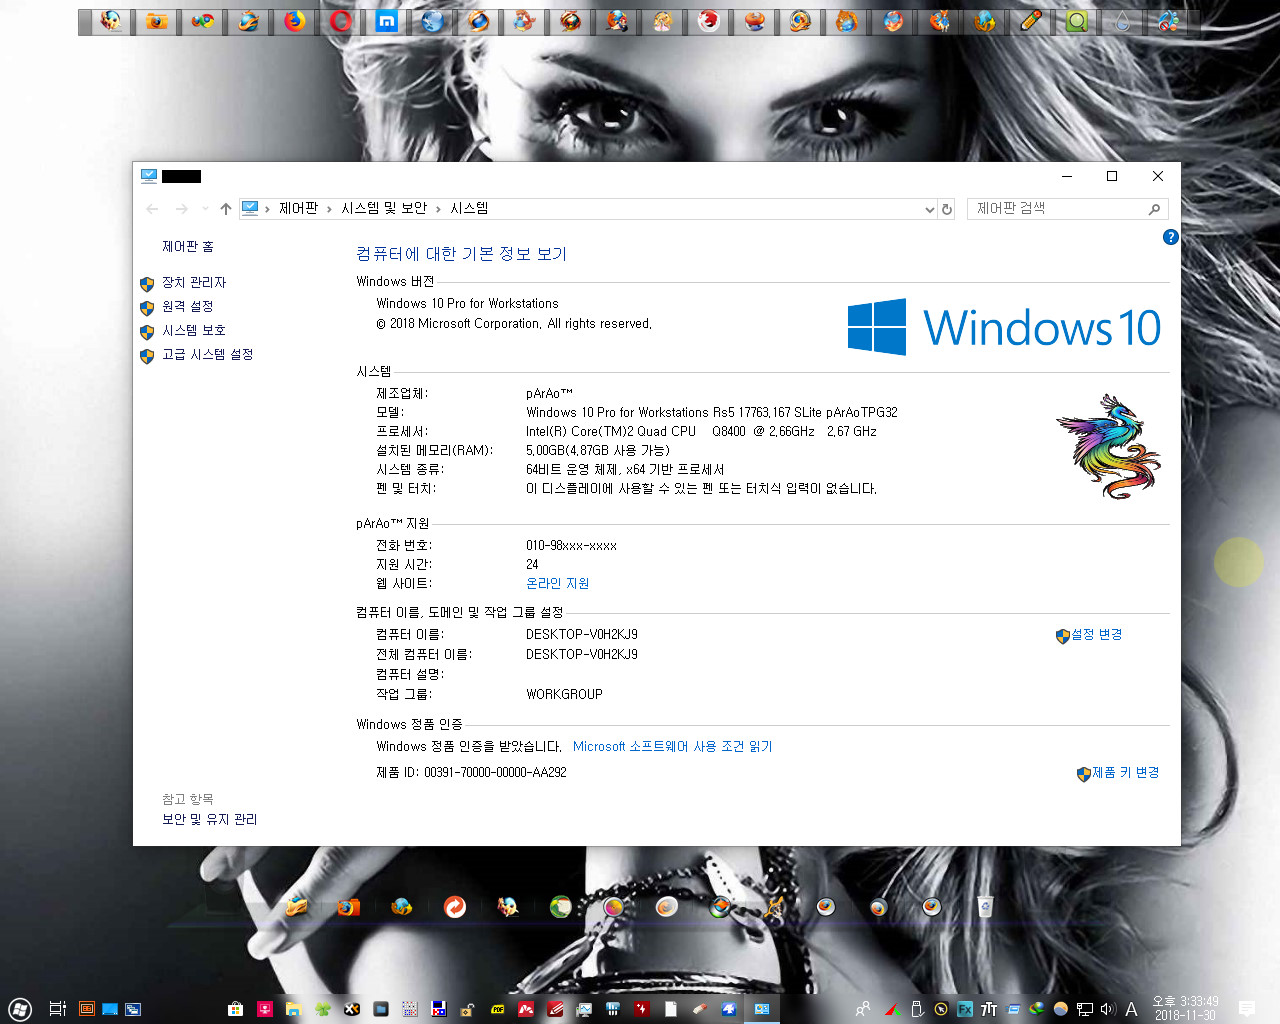Viewport: 1280px width, 1024px height.
Task: Open the volume speaker tray icon
Action: click(x=1108, y=1009)
